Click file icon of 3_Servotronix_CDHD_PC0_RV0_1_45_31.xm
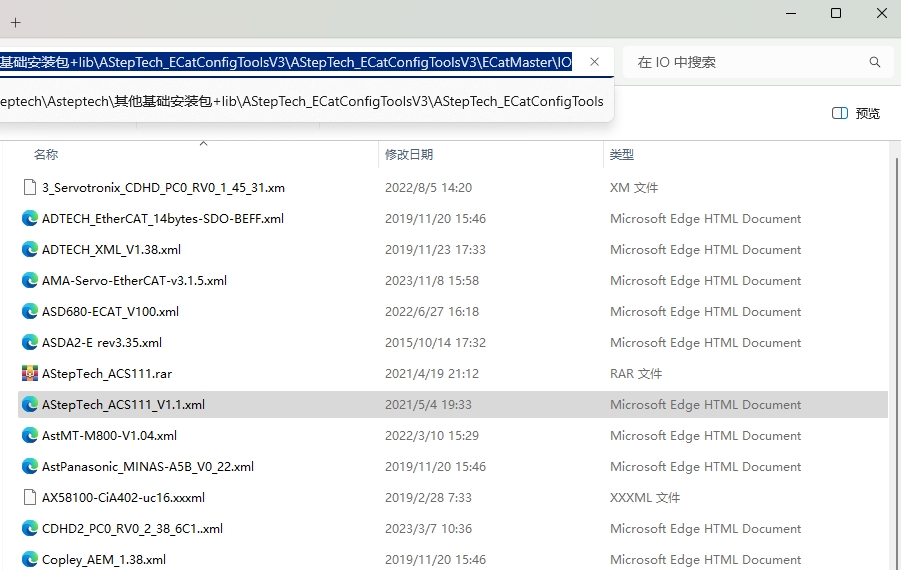This screenshot has height=570, width=901. pos(29,187)
